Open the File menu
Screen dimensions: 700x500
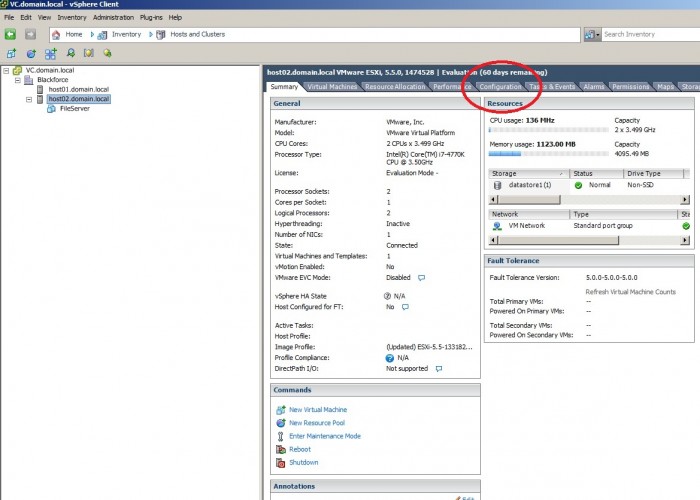coord(9,17)
